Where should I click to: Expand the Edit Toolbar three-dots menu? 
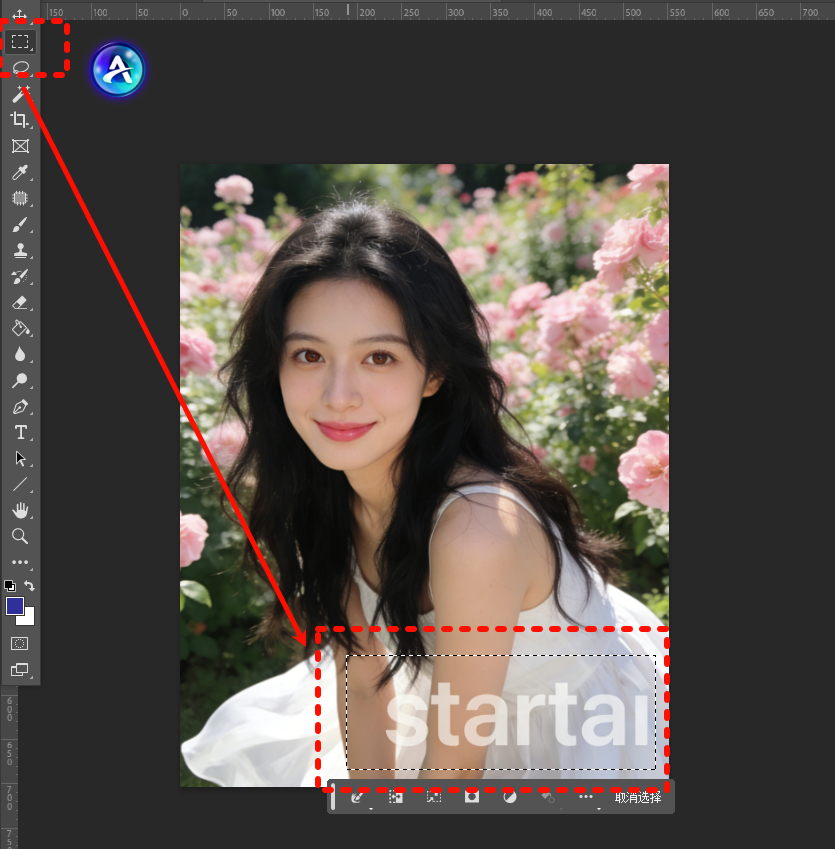[x=20, y=563]
